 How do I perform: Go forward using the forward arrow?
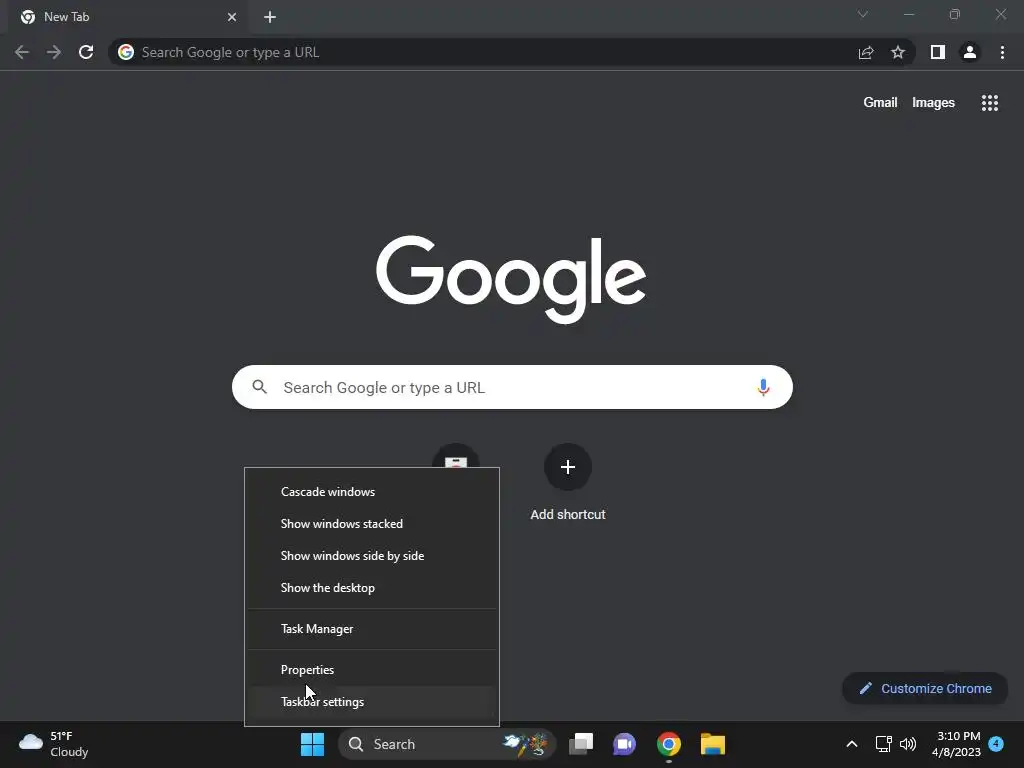coord(54,52)
